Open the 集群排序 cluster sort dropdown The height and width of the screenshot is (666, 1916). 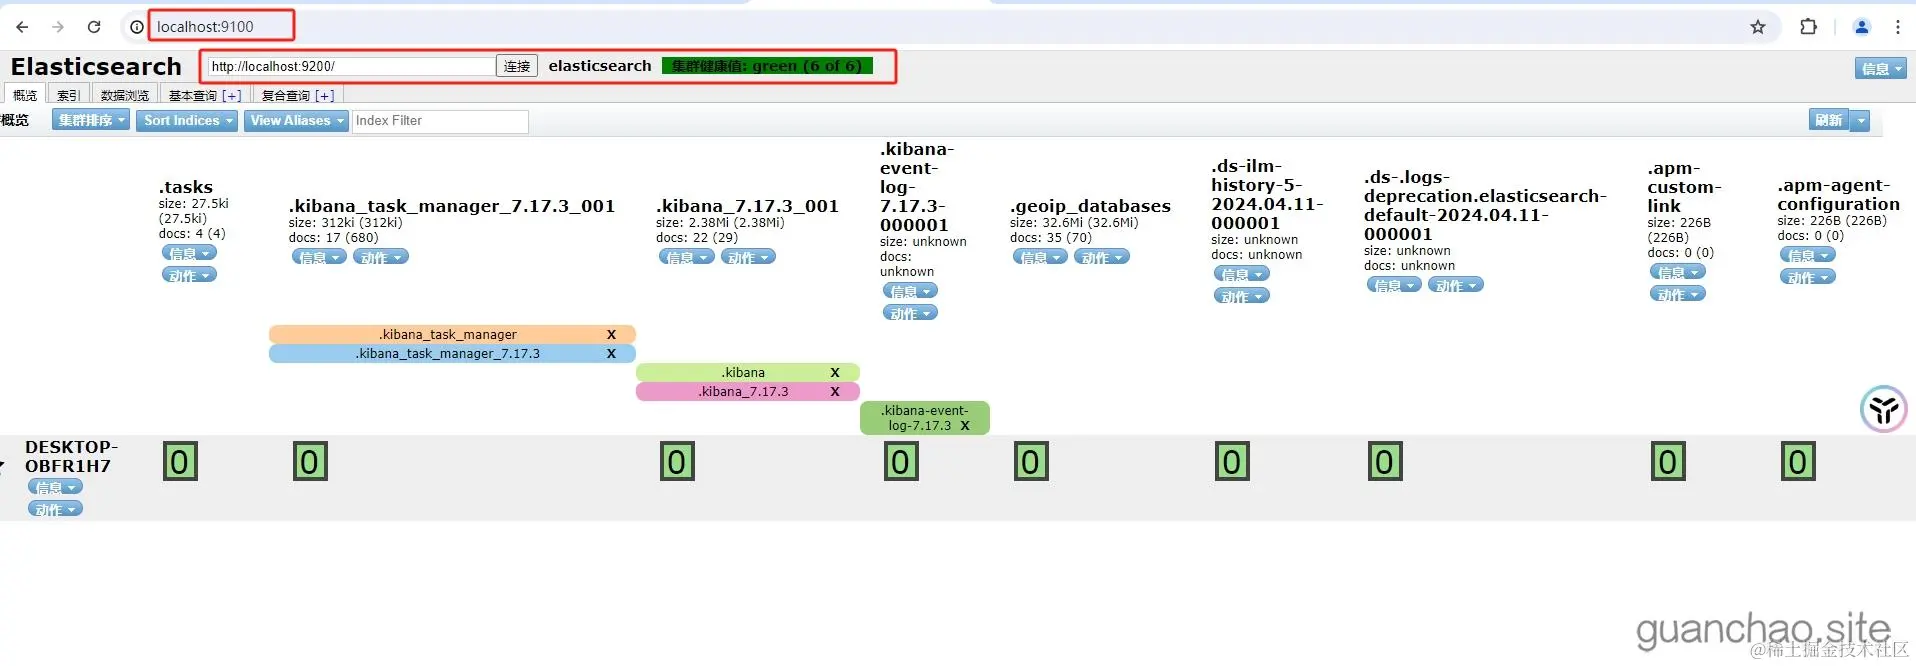pyautogui.click(x=91, y=120)
